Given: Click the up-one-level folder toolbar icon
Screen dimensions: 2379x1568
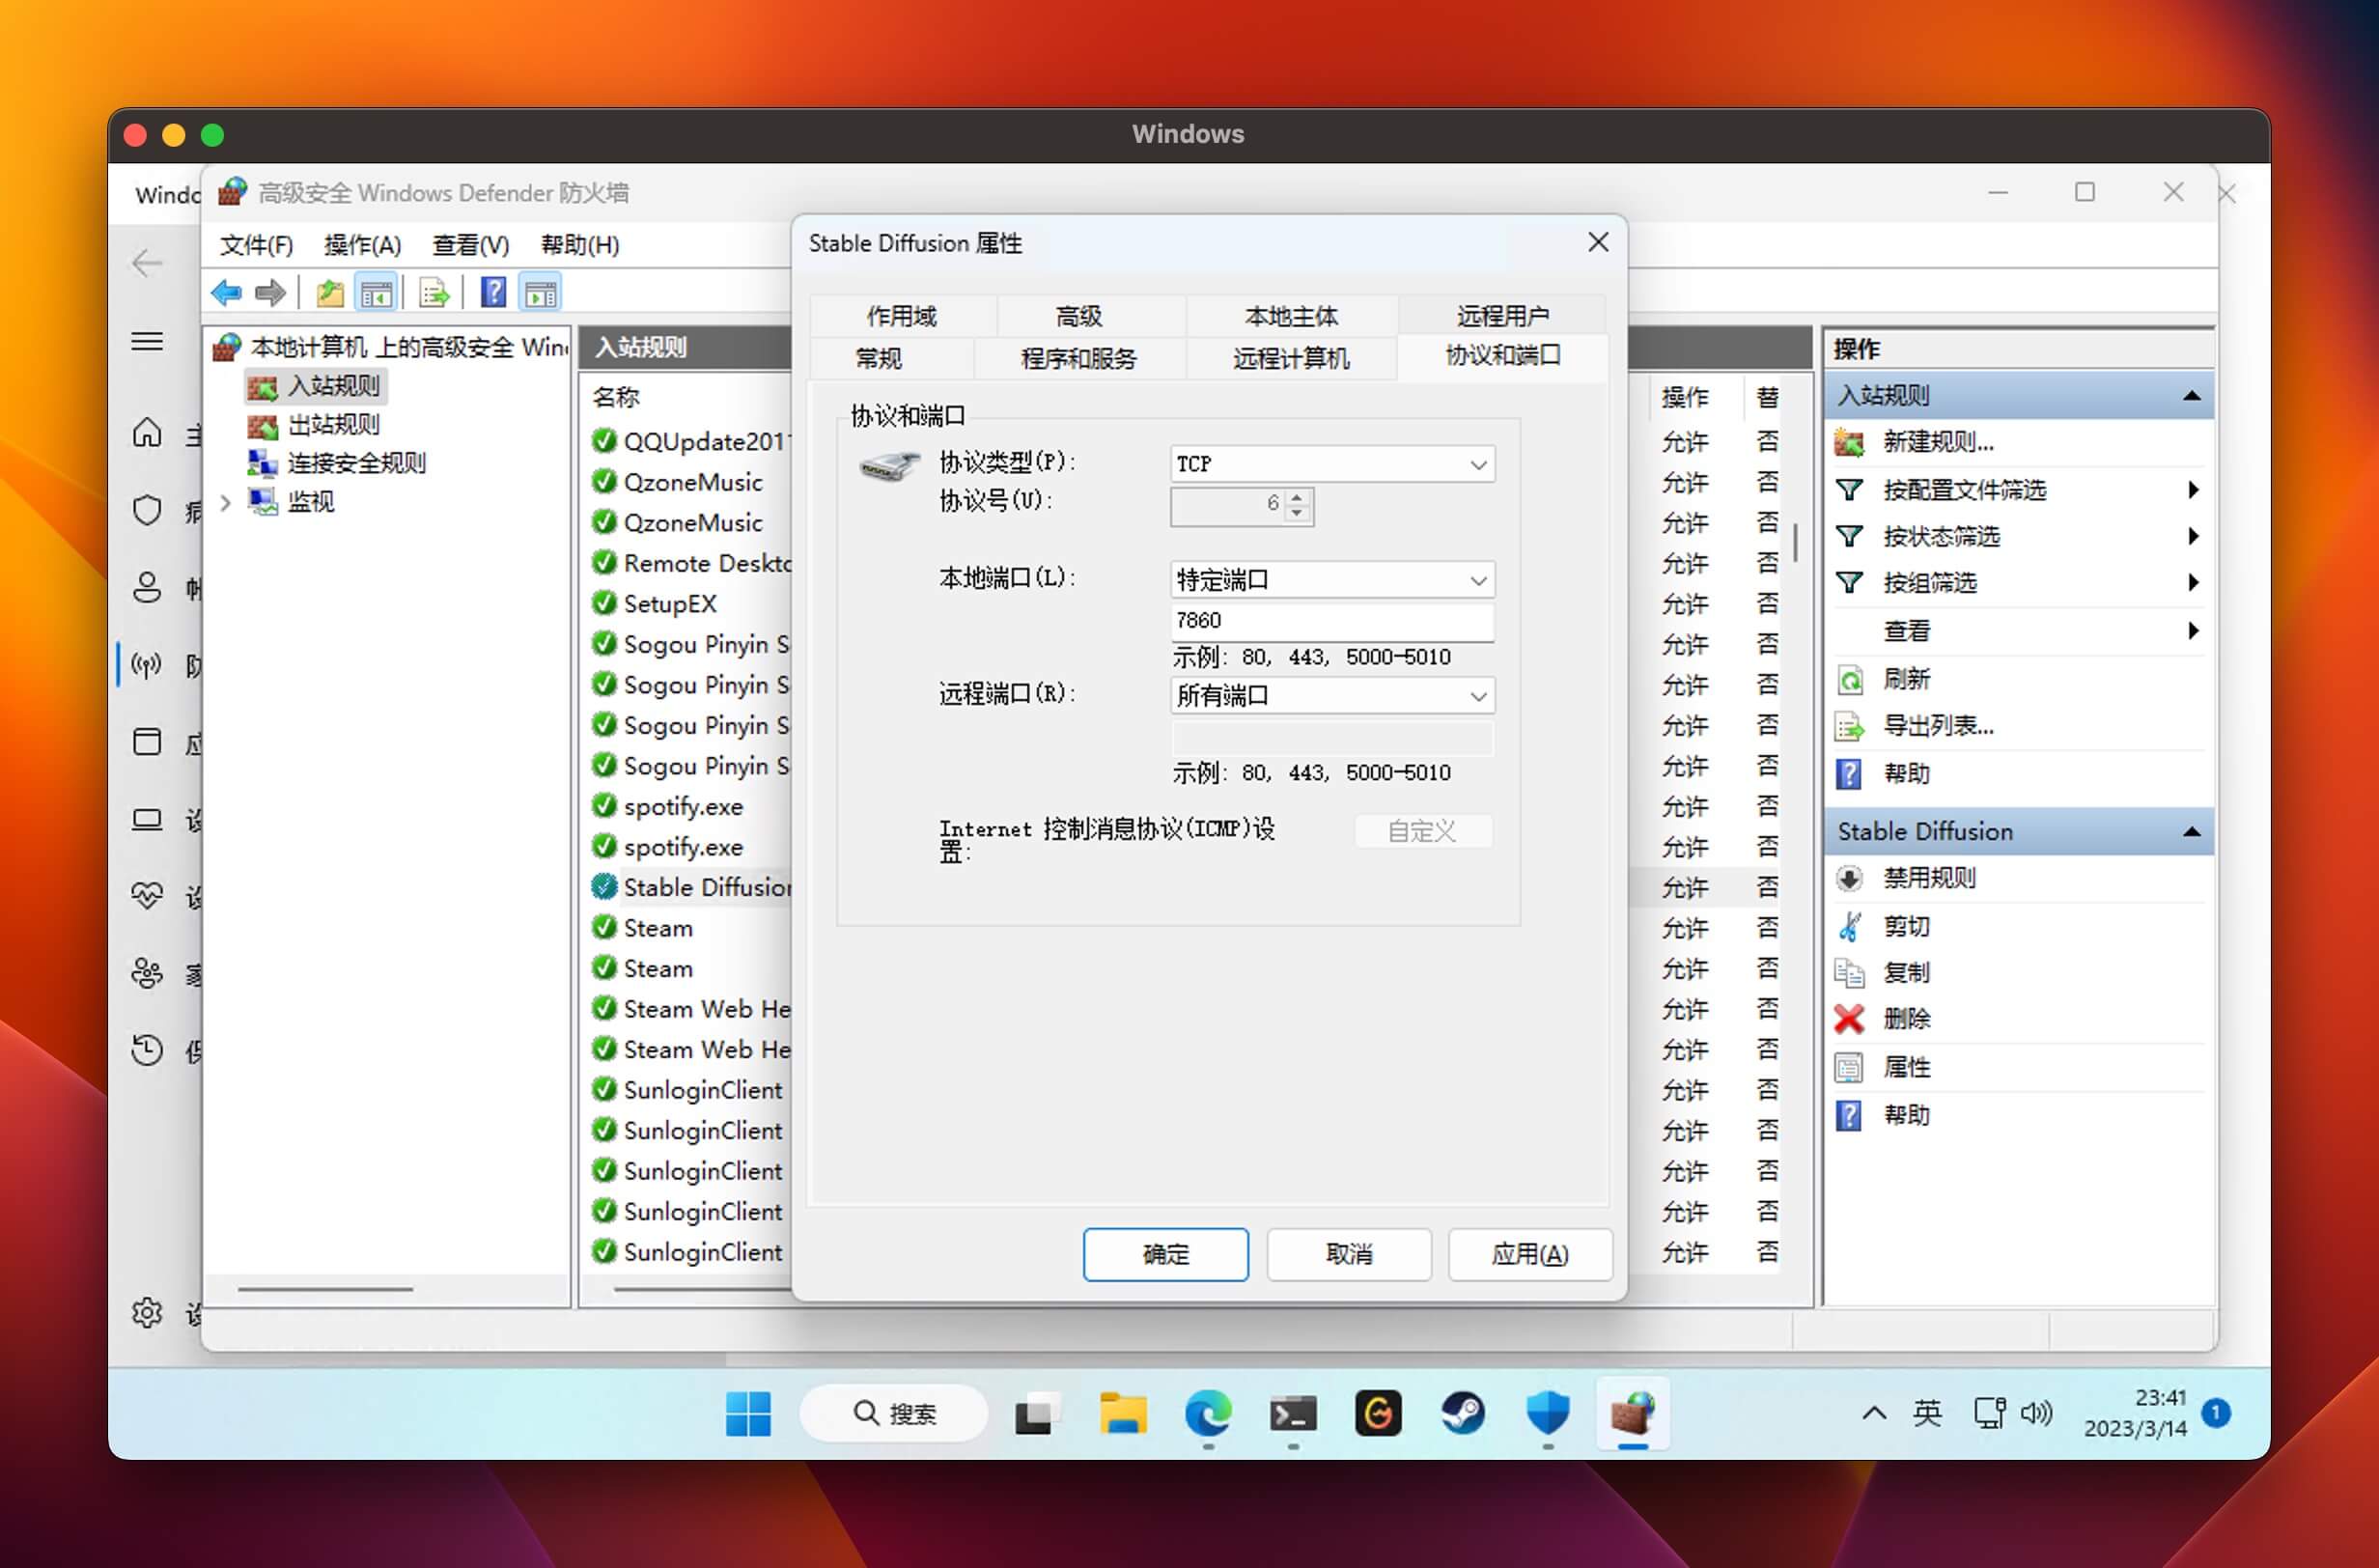Looking at the screenshot, I should [330, 293].
